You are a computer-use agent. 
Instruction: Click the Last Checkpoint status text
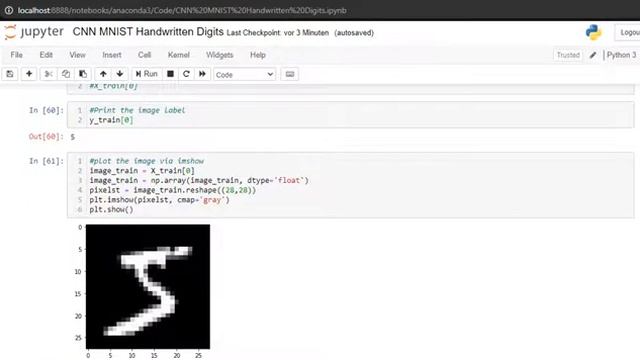pyautogui.click(x=278, y=33)
